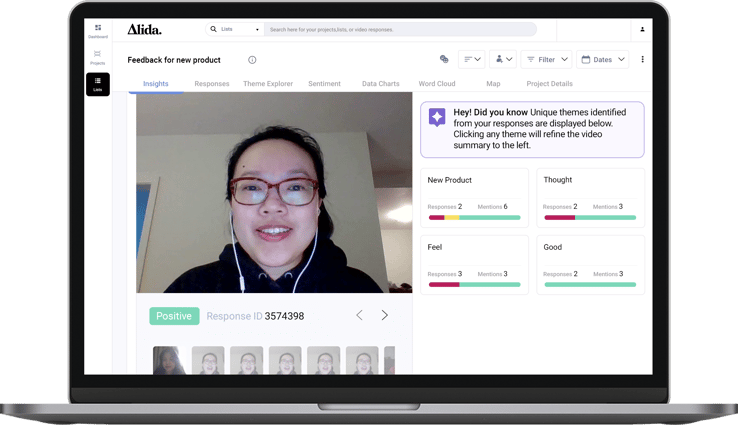738x425 pixels.
Task: Click the Thought theme sentiment bar
Action: click(x=590, y=217)
